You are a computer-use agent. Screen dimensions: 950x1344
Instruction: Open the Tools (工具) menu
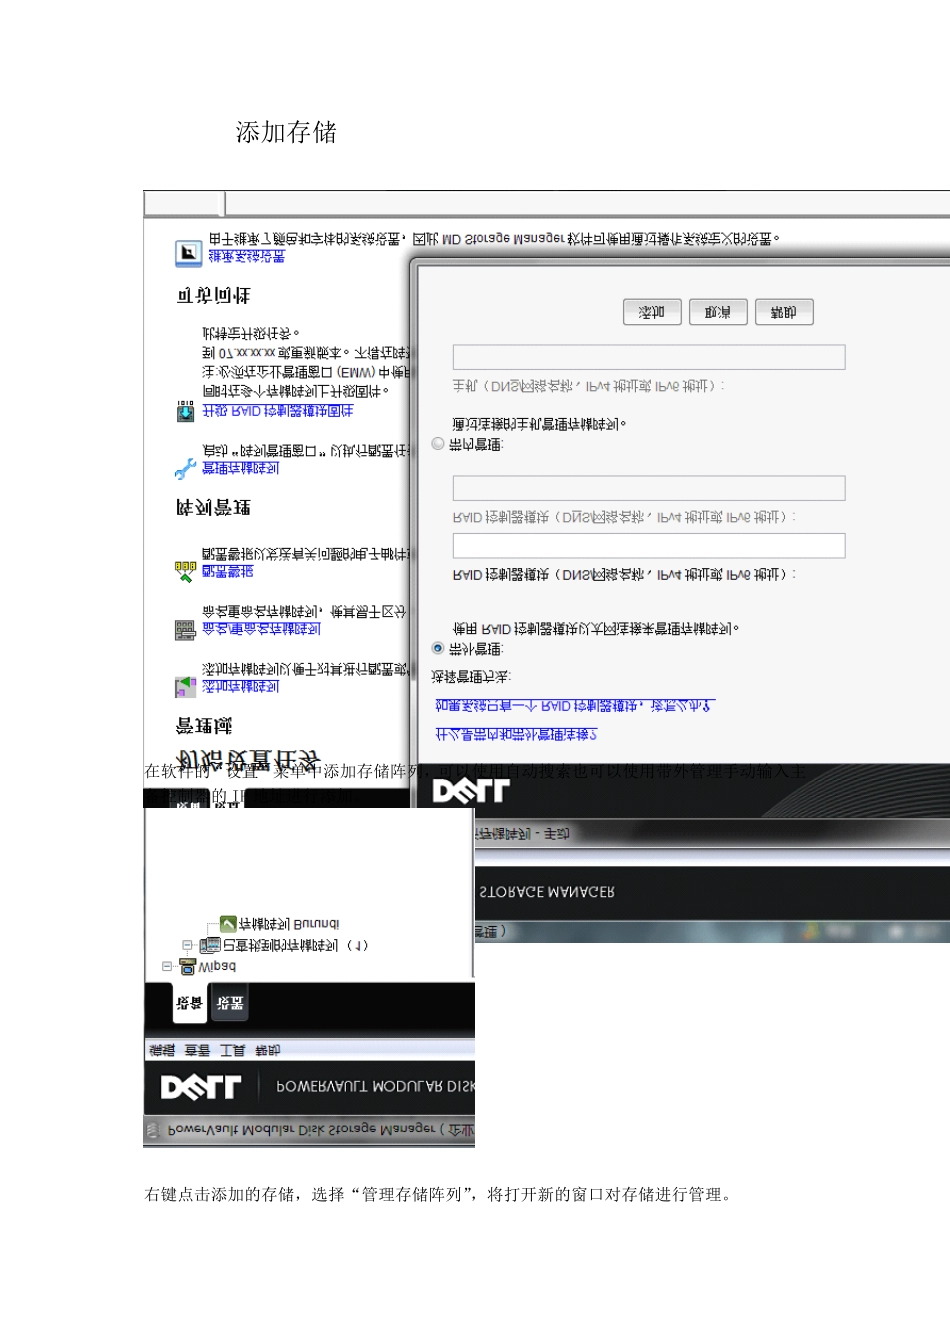233,1050
